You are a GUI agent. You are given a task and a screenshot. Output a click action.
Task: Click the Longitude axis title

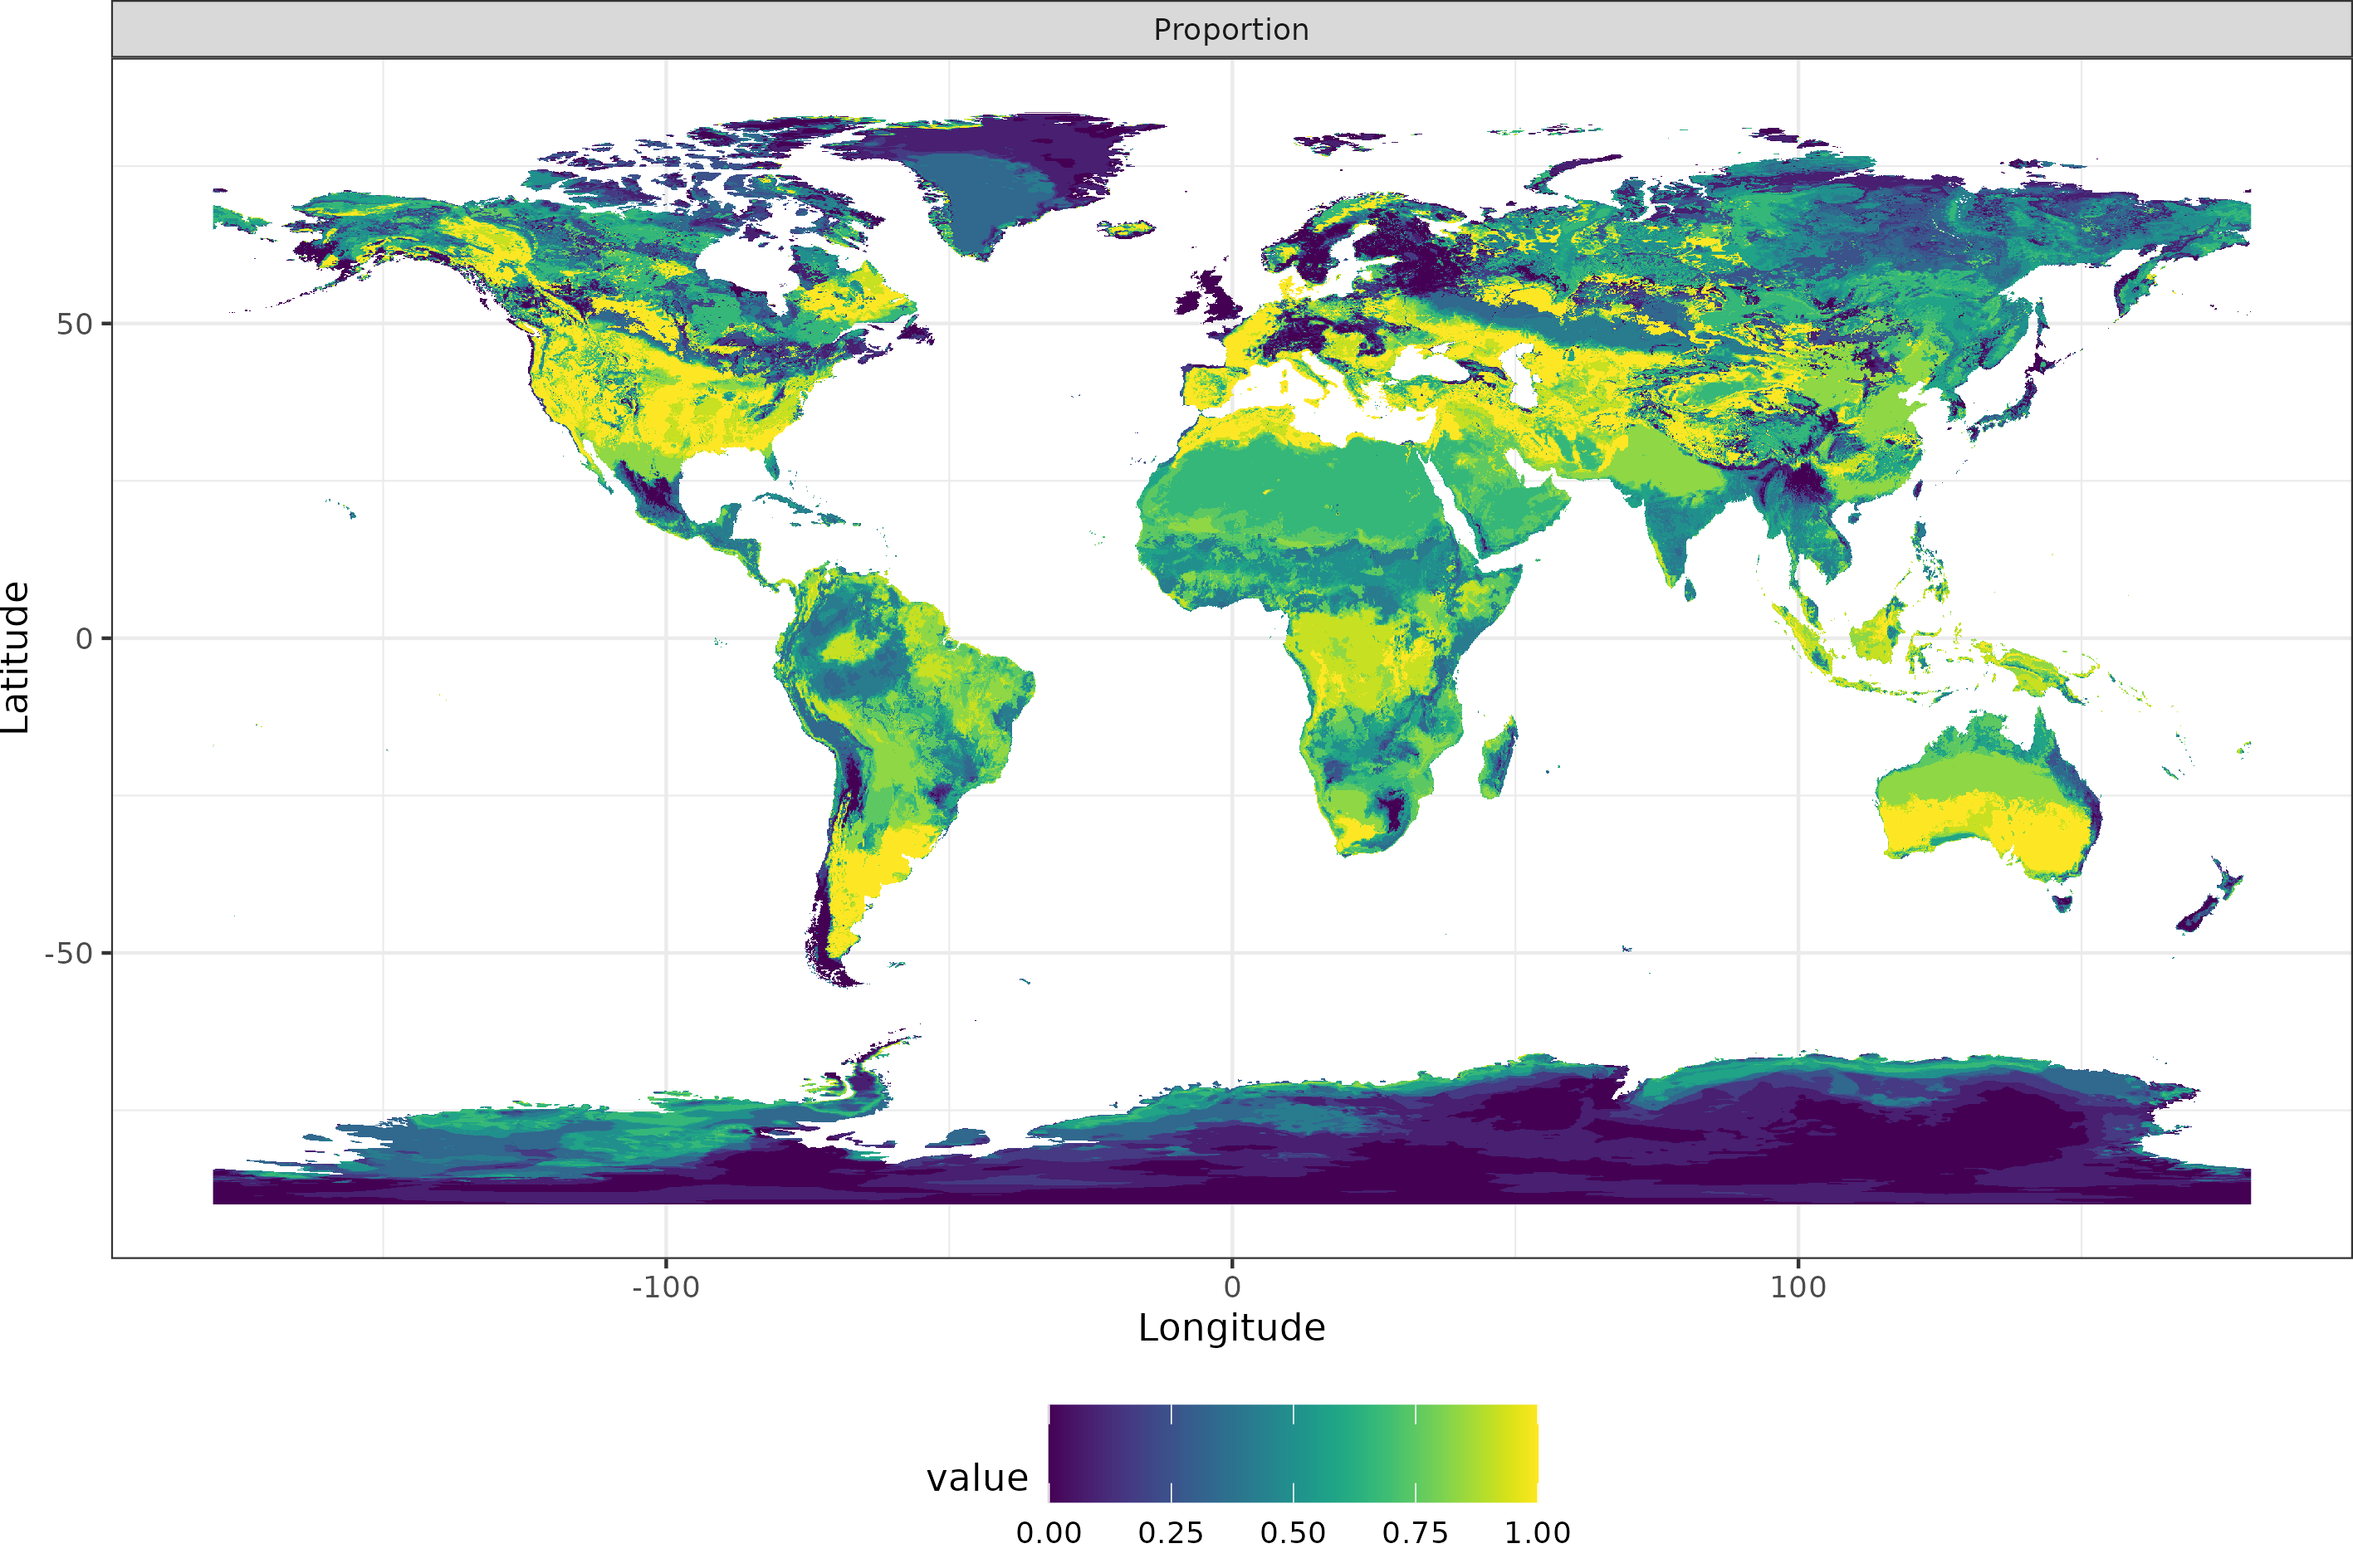1231,1328
